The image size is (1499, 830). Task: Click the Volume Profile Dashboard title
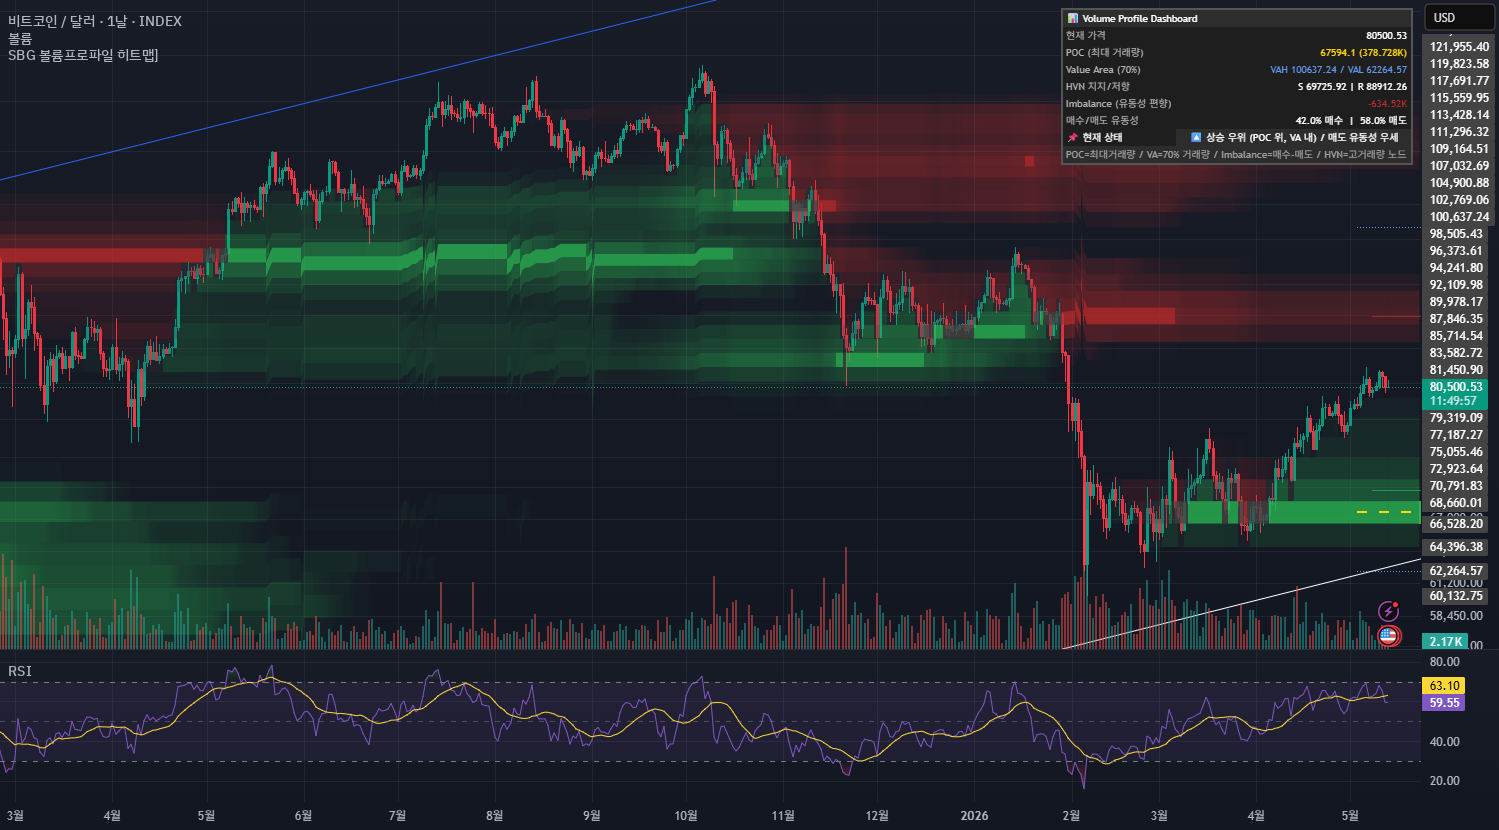coord(1139,18)
